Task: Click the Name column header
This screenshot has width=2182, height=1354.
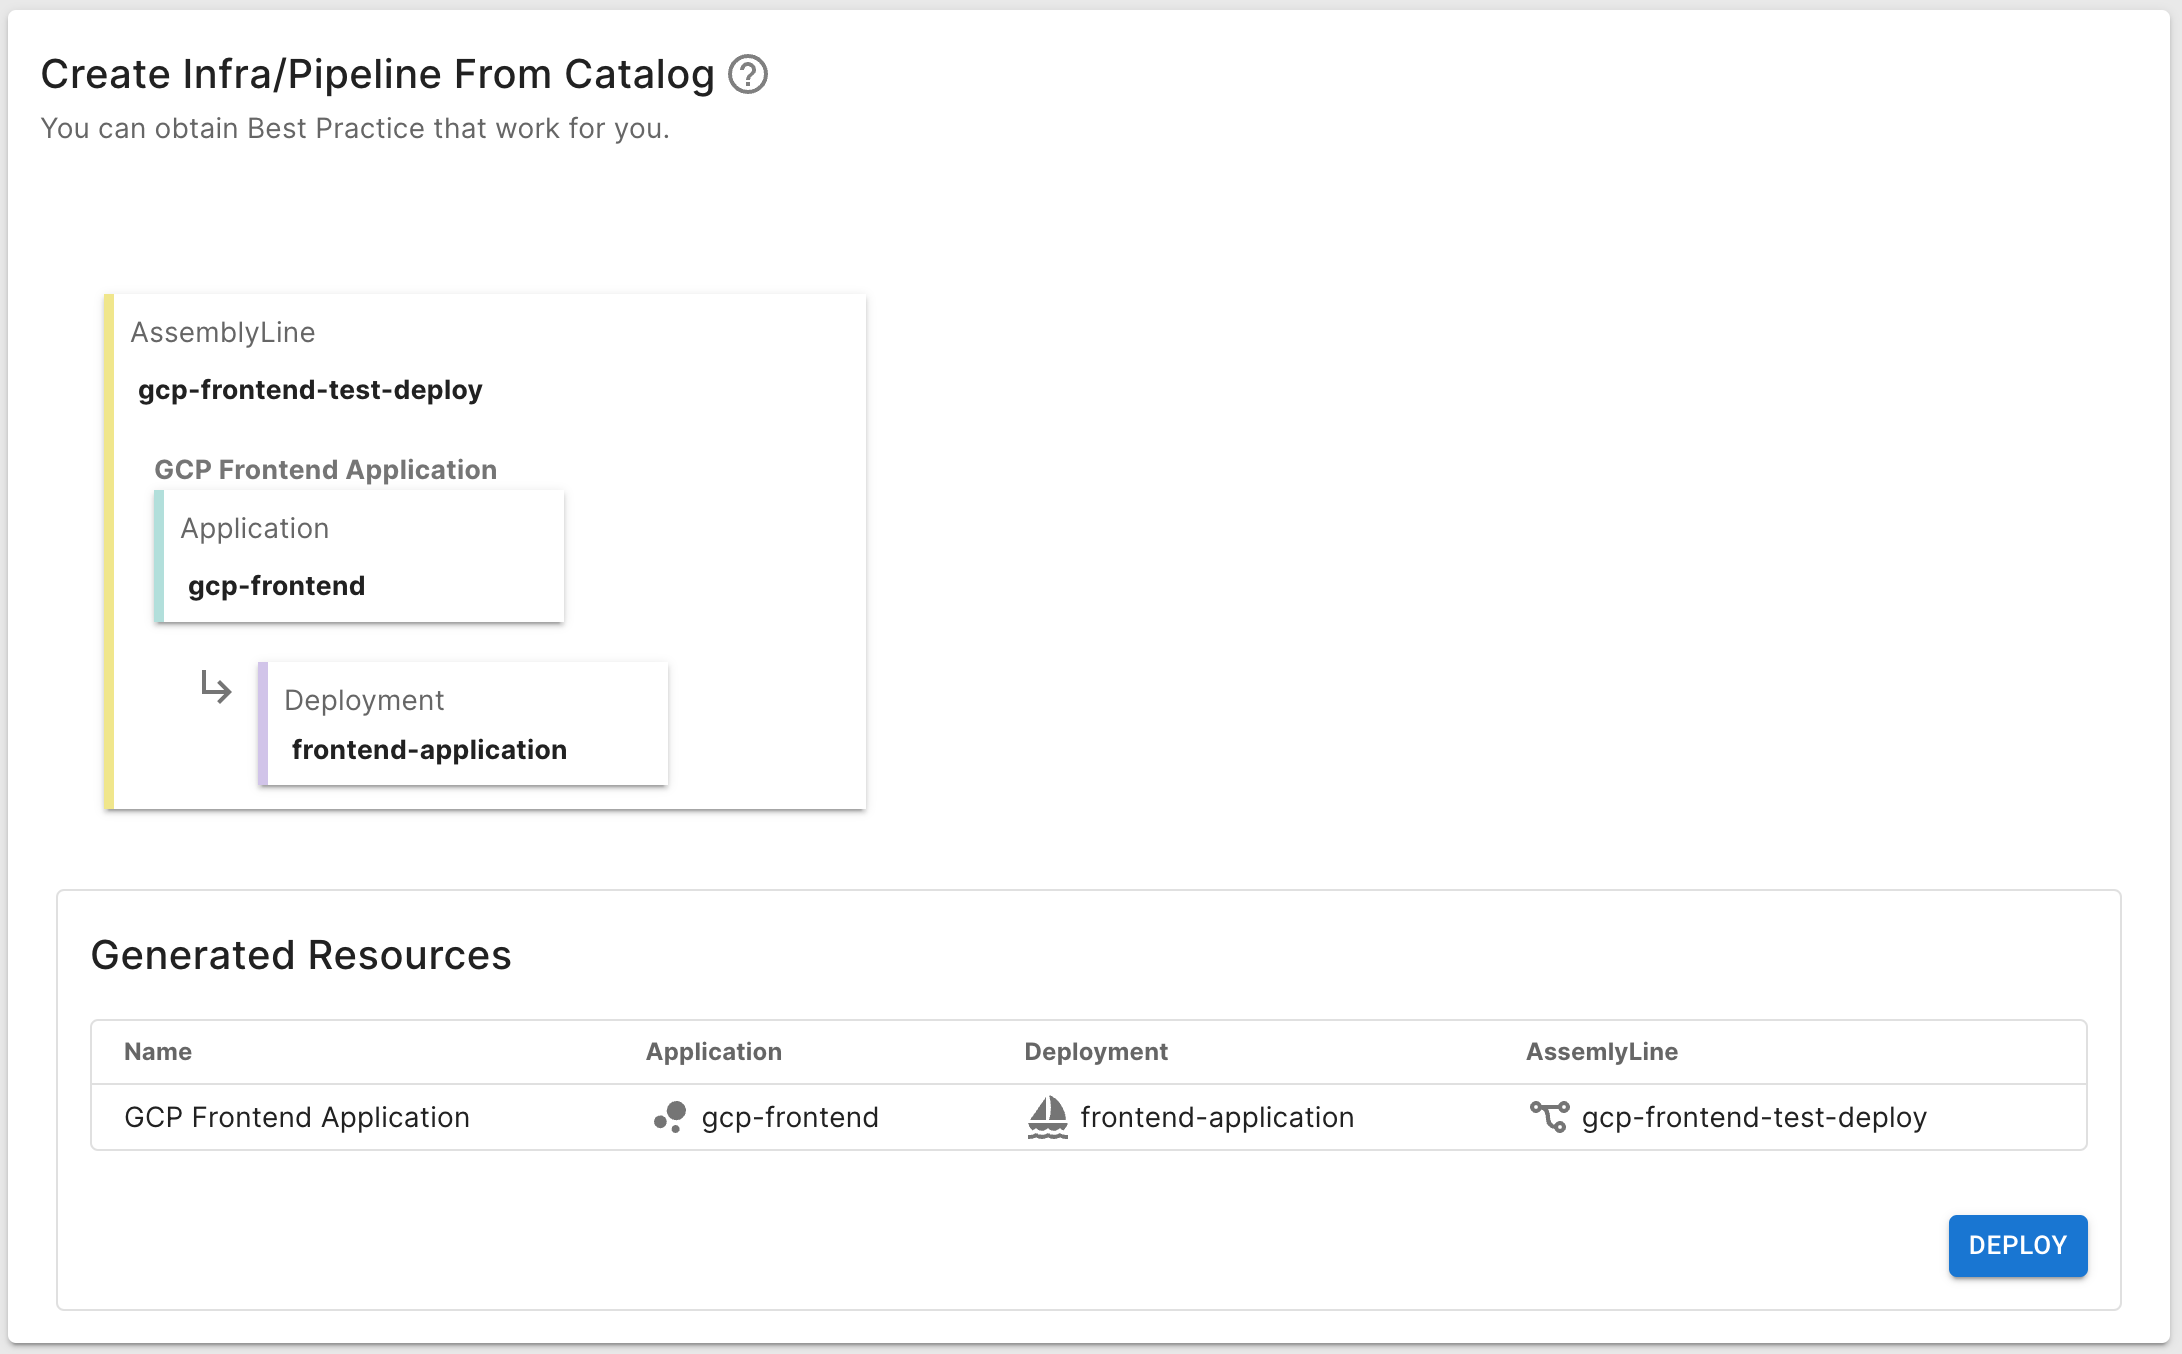Action: [158, 1052]
